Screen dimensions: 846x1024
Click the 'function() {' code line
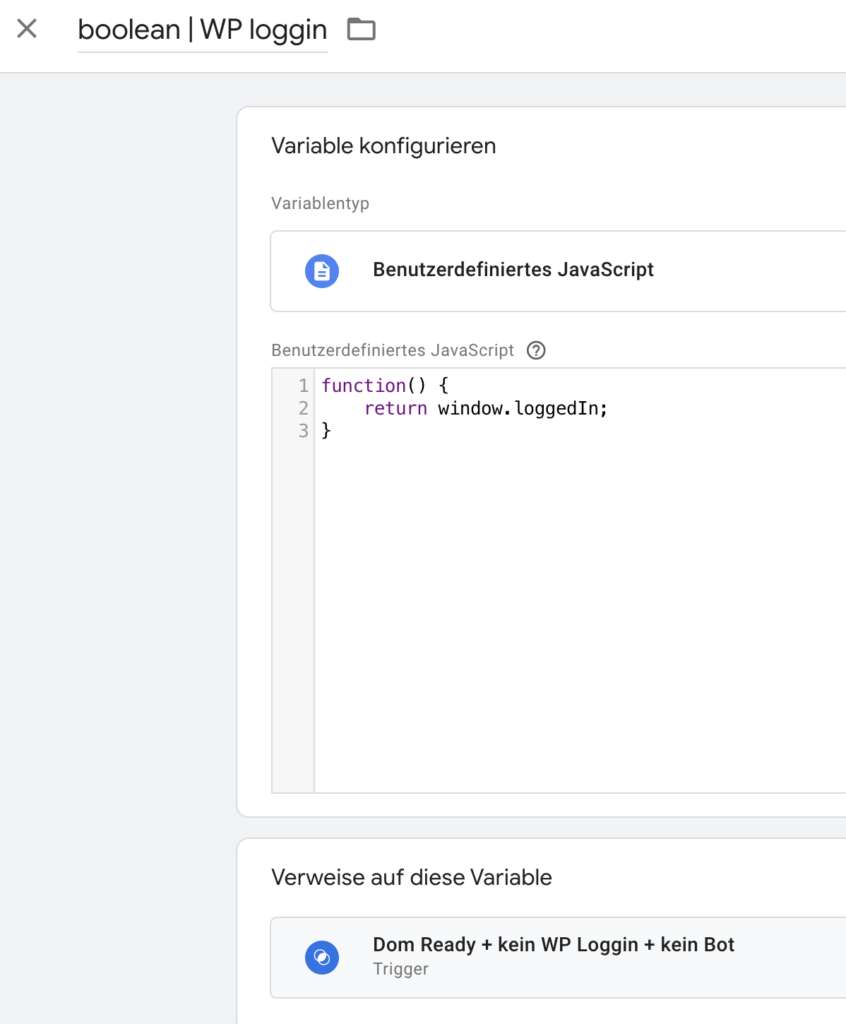[x=385, y=386]
